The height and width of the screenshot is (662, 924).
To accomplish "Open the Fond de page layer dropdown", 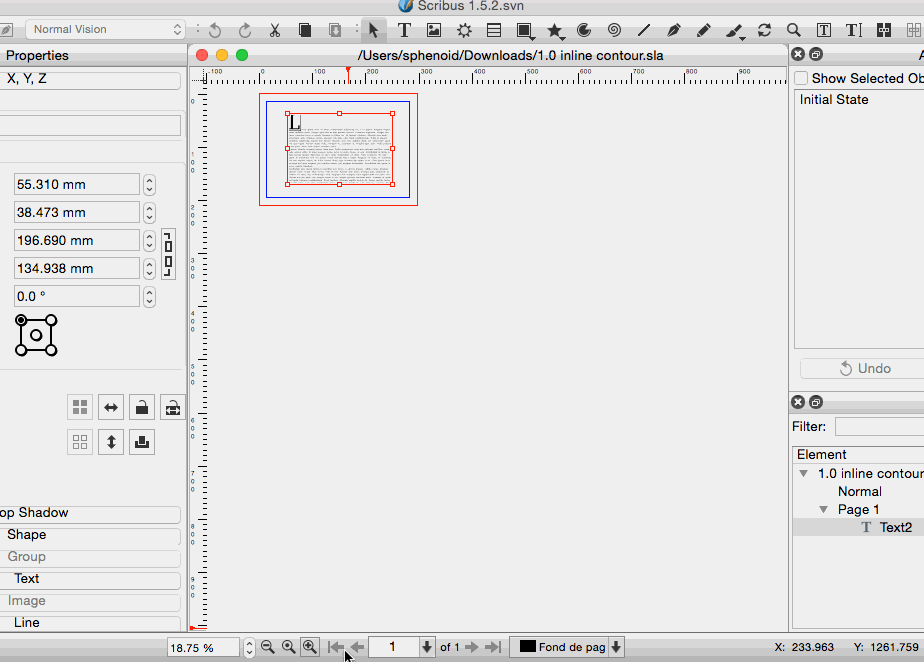I will point(616,647).
